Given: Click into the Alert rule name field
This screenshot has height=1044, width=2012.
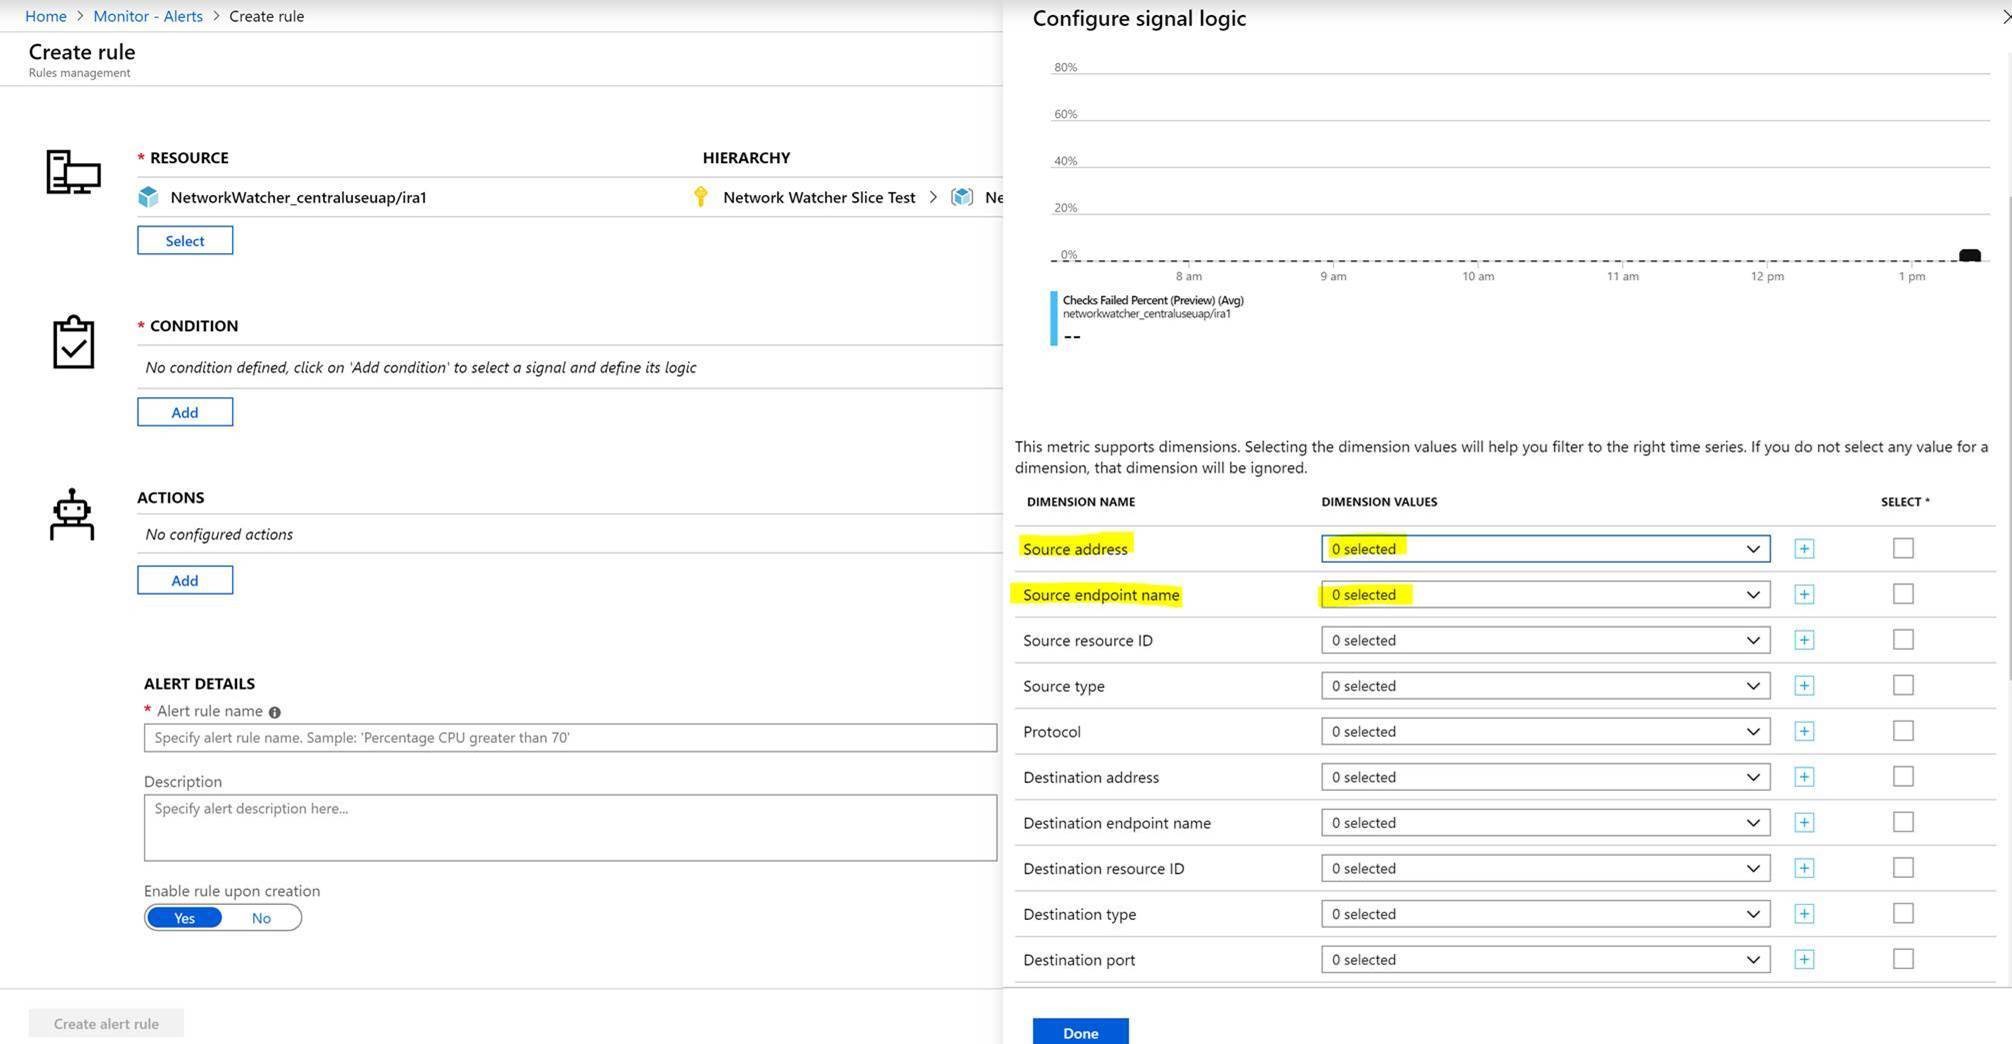Looking at the screenshot, I should click(570, 738).
